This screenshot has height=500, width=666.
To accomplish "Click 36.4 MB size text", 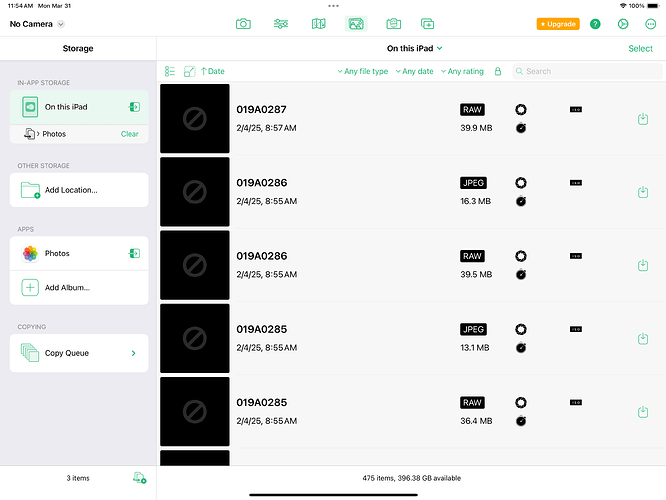I will pyautogui.click(x=476, y=421).
